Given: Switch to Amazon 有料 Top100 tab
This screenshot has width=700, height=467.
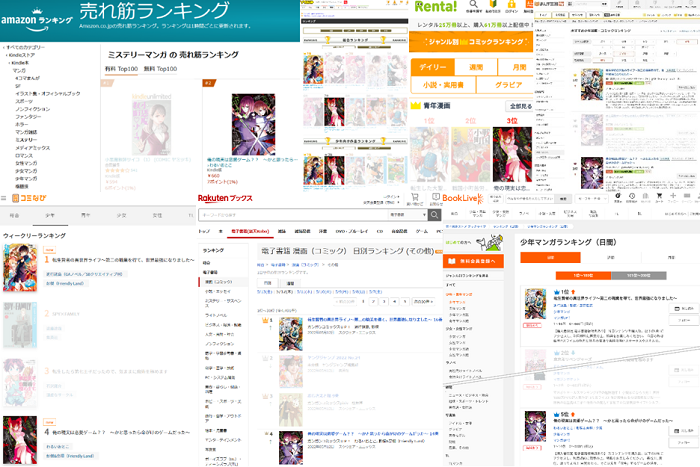Looking at the screenshot, I should (x=121, y=69).
